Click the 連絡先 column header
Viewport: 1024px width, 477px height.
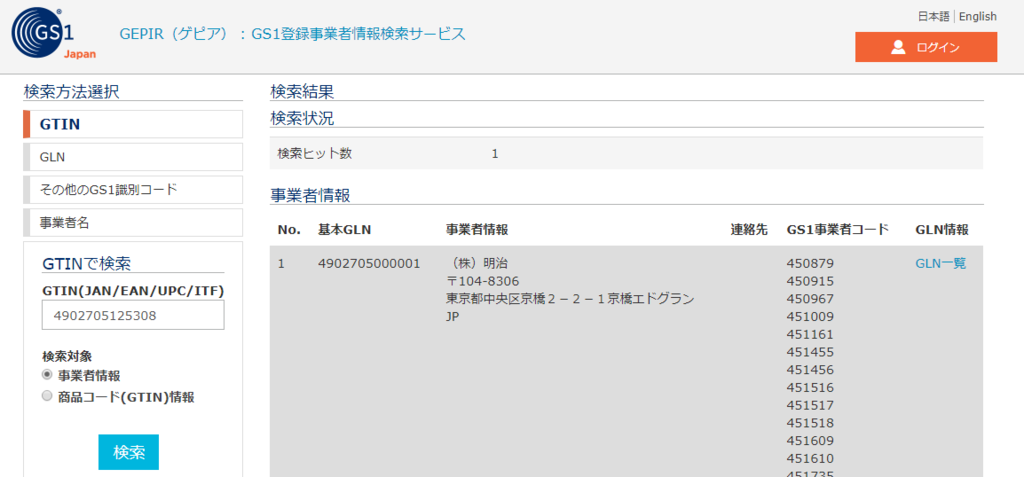(x=749, y=229)
